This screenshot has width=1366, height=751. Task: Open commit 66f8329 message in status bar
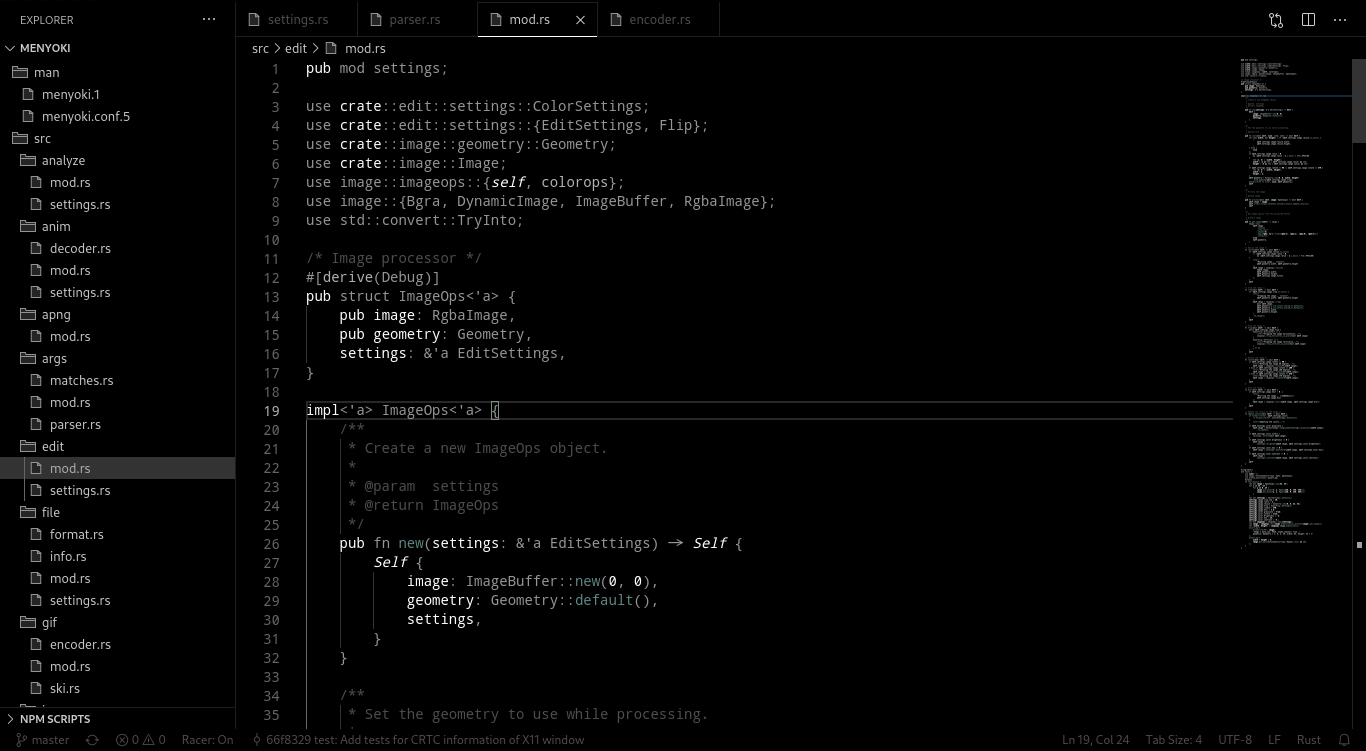click(417, 740)
